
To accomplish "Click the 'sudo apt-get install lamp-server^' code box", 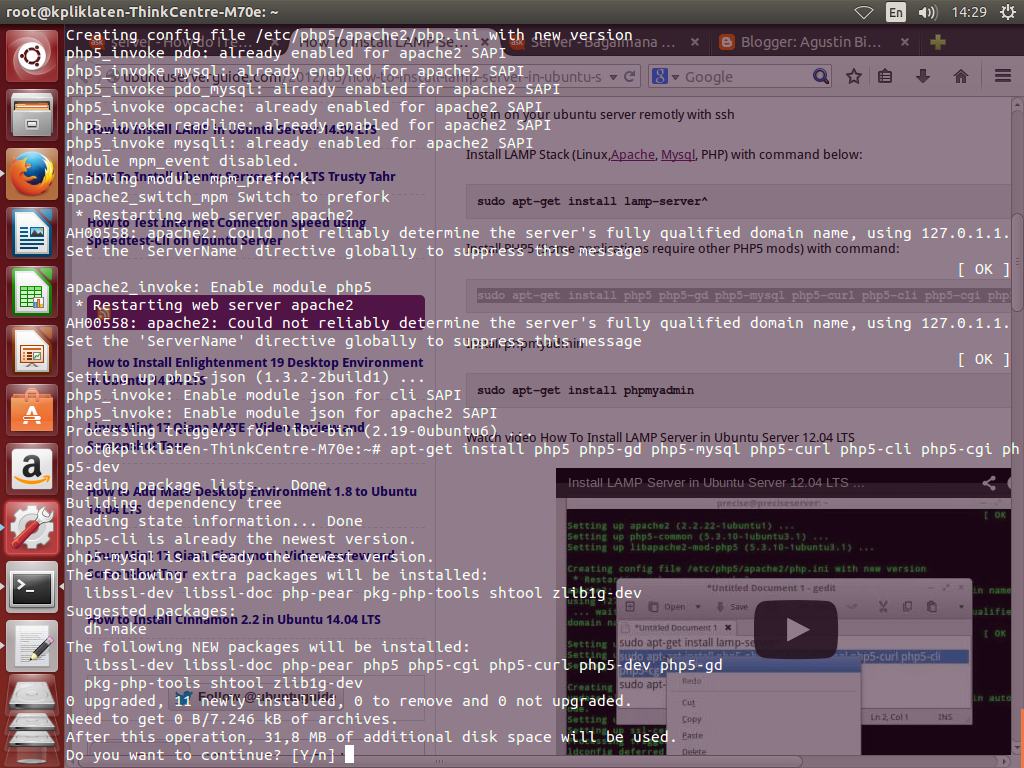I will click(739, 201).
